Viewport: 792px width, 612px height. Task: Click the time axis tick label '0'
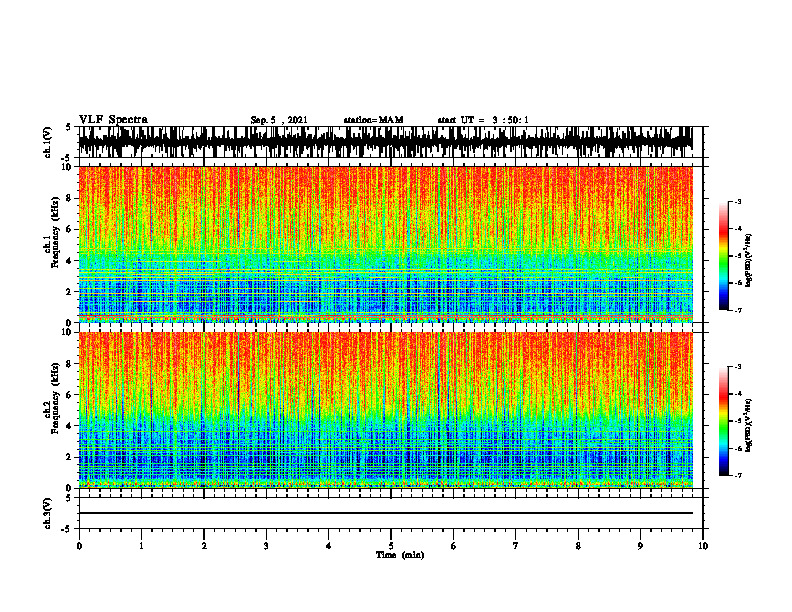pyautogui.click(x=79, y=546)
